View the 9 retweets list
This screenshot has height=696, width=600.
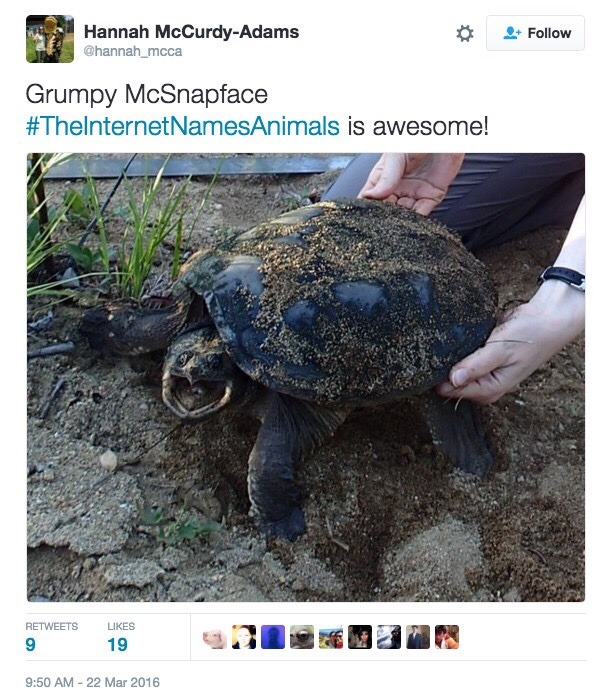tap(51, 637)
